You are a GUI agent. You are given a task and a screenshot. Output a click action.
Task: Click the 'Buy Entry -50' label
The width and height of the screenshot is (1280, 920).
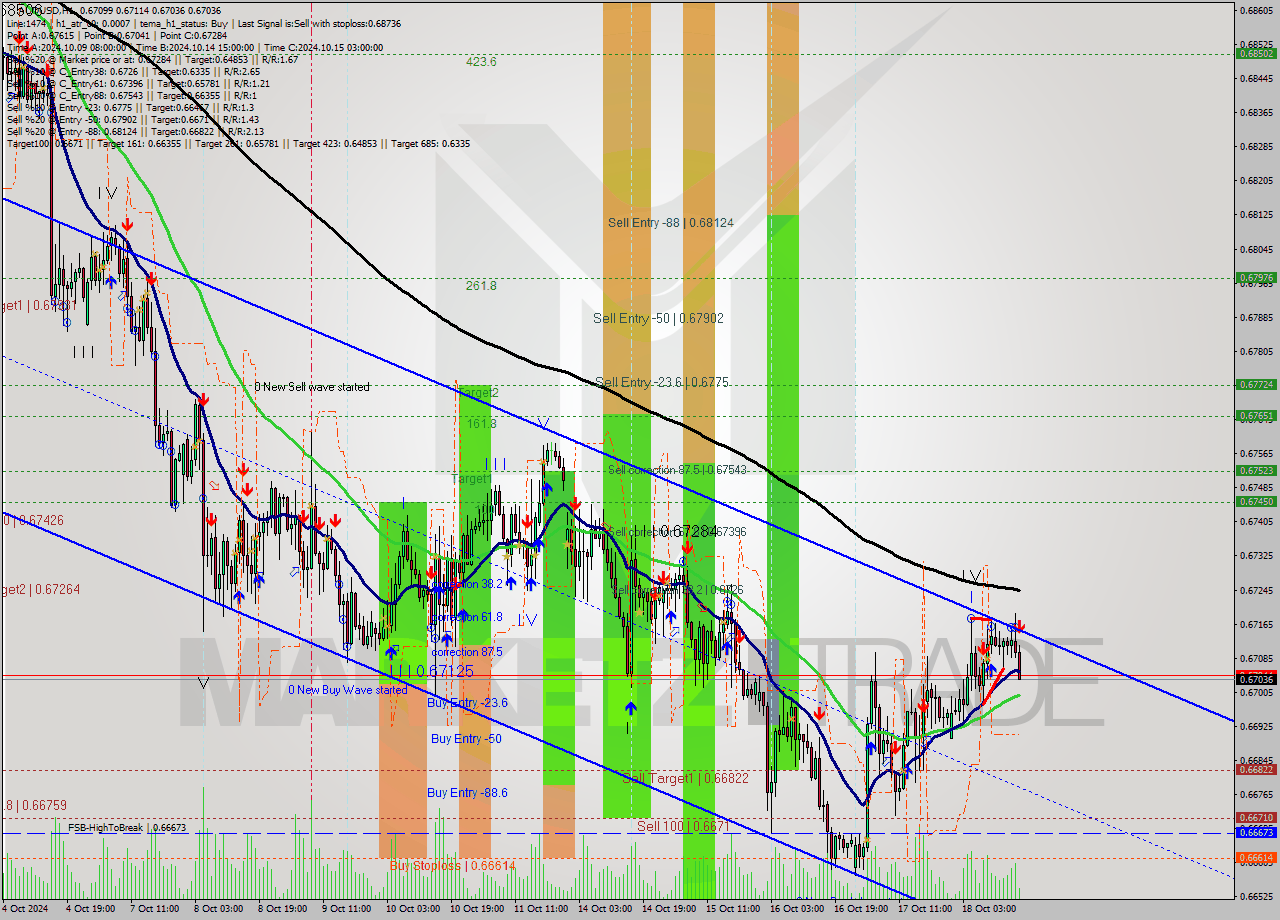point(466,738)
